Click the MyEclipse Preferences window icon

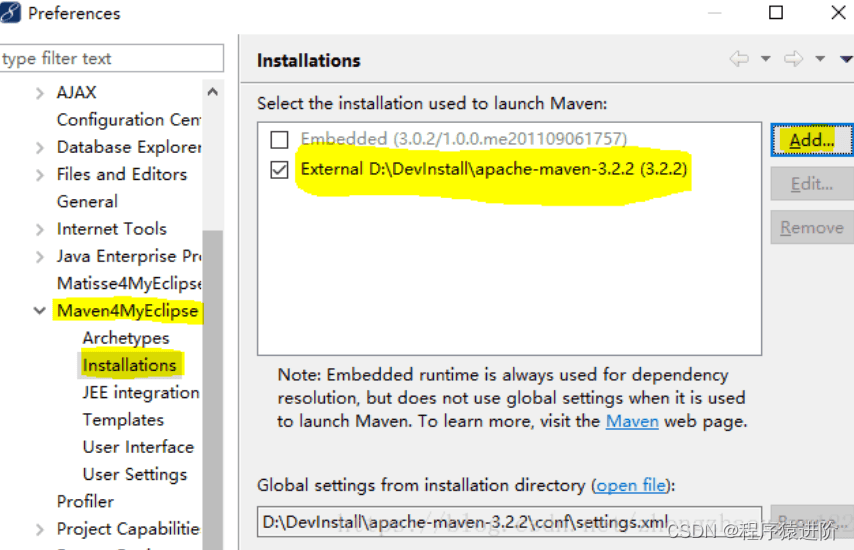coord(10,13)
